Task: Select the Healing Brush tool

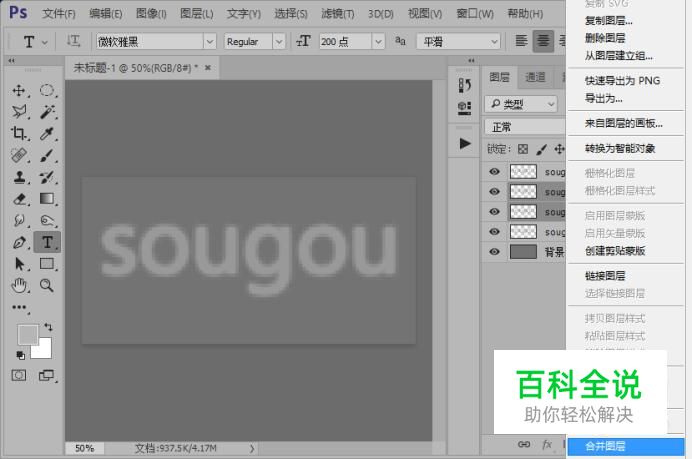Action: [x=19, y=155]
